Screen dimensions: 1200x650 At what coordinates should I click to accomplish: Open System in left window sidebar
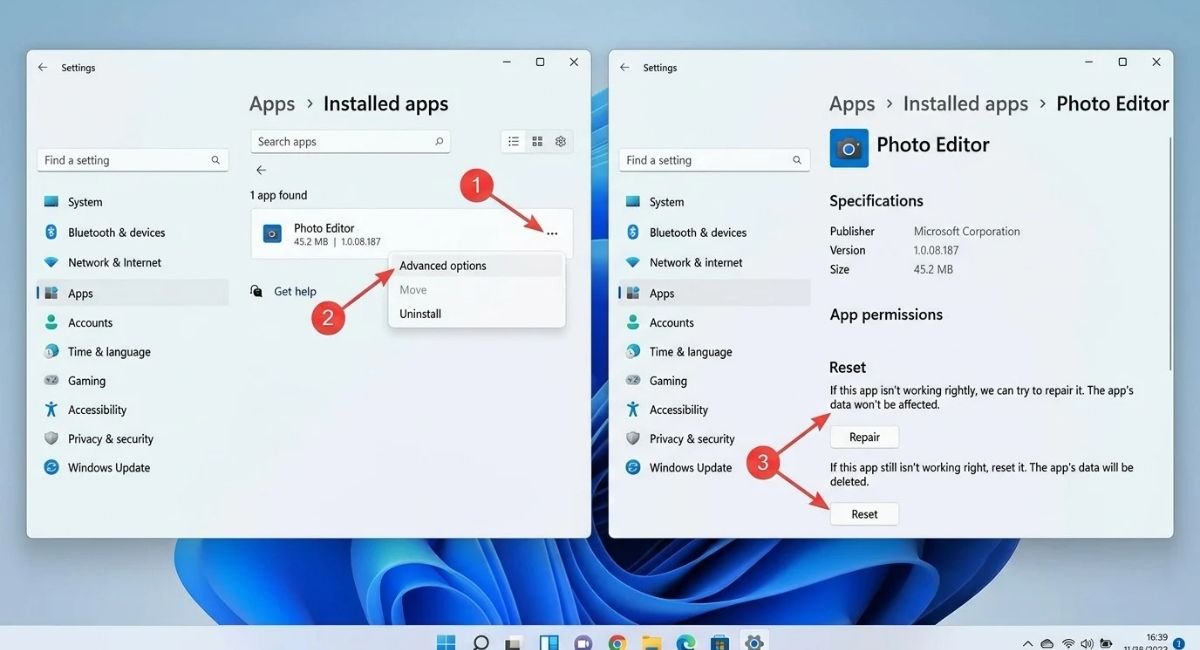click(x=132, y=202)
